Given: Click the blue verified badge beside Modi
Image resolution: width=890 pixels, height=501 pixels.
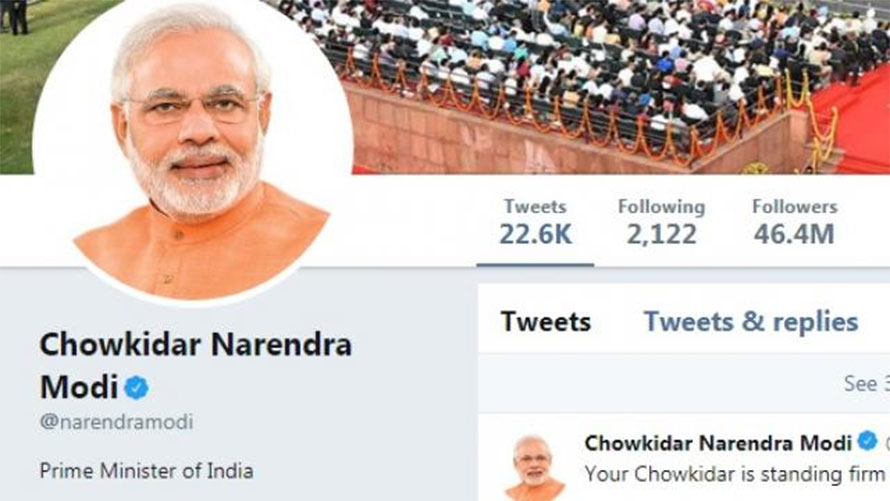Looking at the screenshot, I should [137, 388].
